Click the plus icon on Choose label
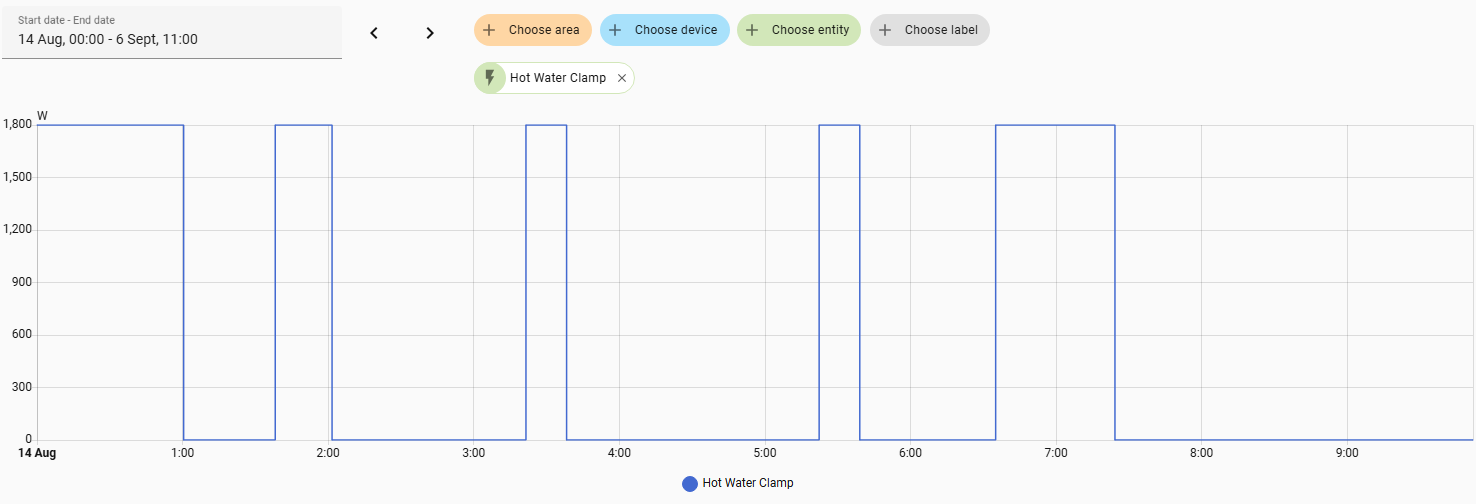Viewport: 1476px width, 504px height. pos(885,30)
